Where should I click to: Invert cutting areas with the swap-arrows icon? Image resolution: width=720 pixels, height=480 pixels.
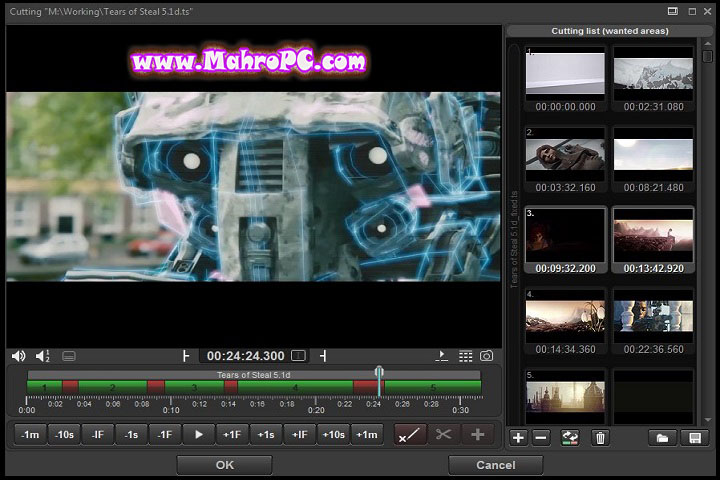570,438
